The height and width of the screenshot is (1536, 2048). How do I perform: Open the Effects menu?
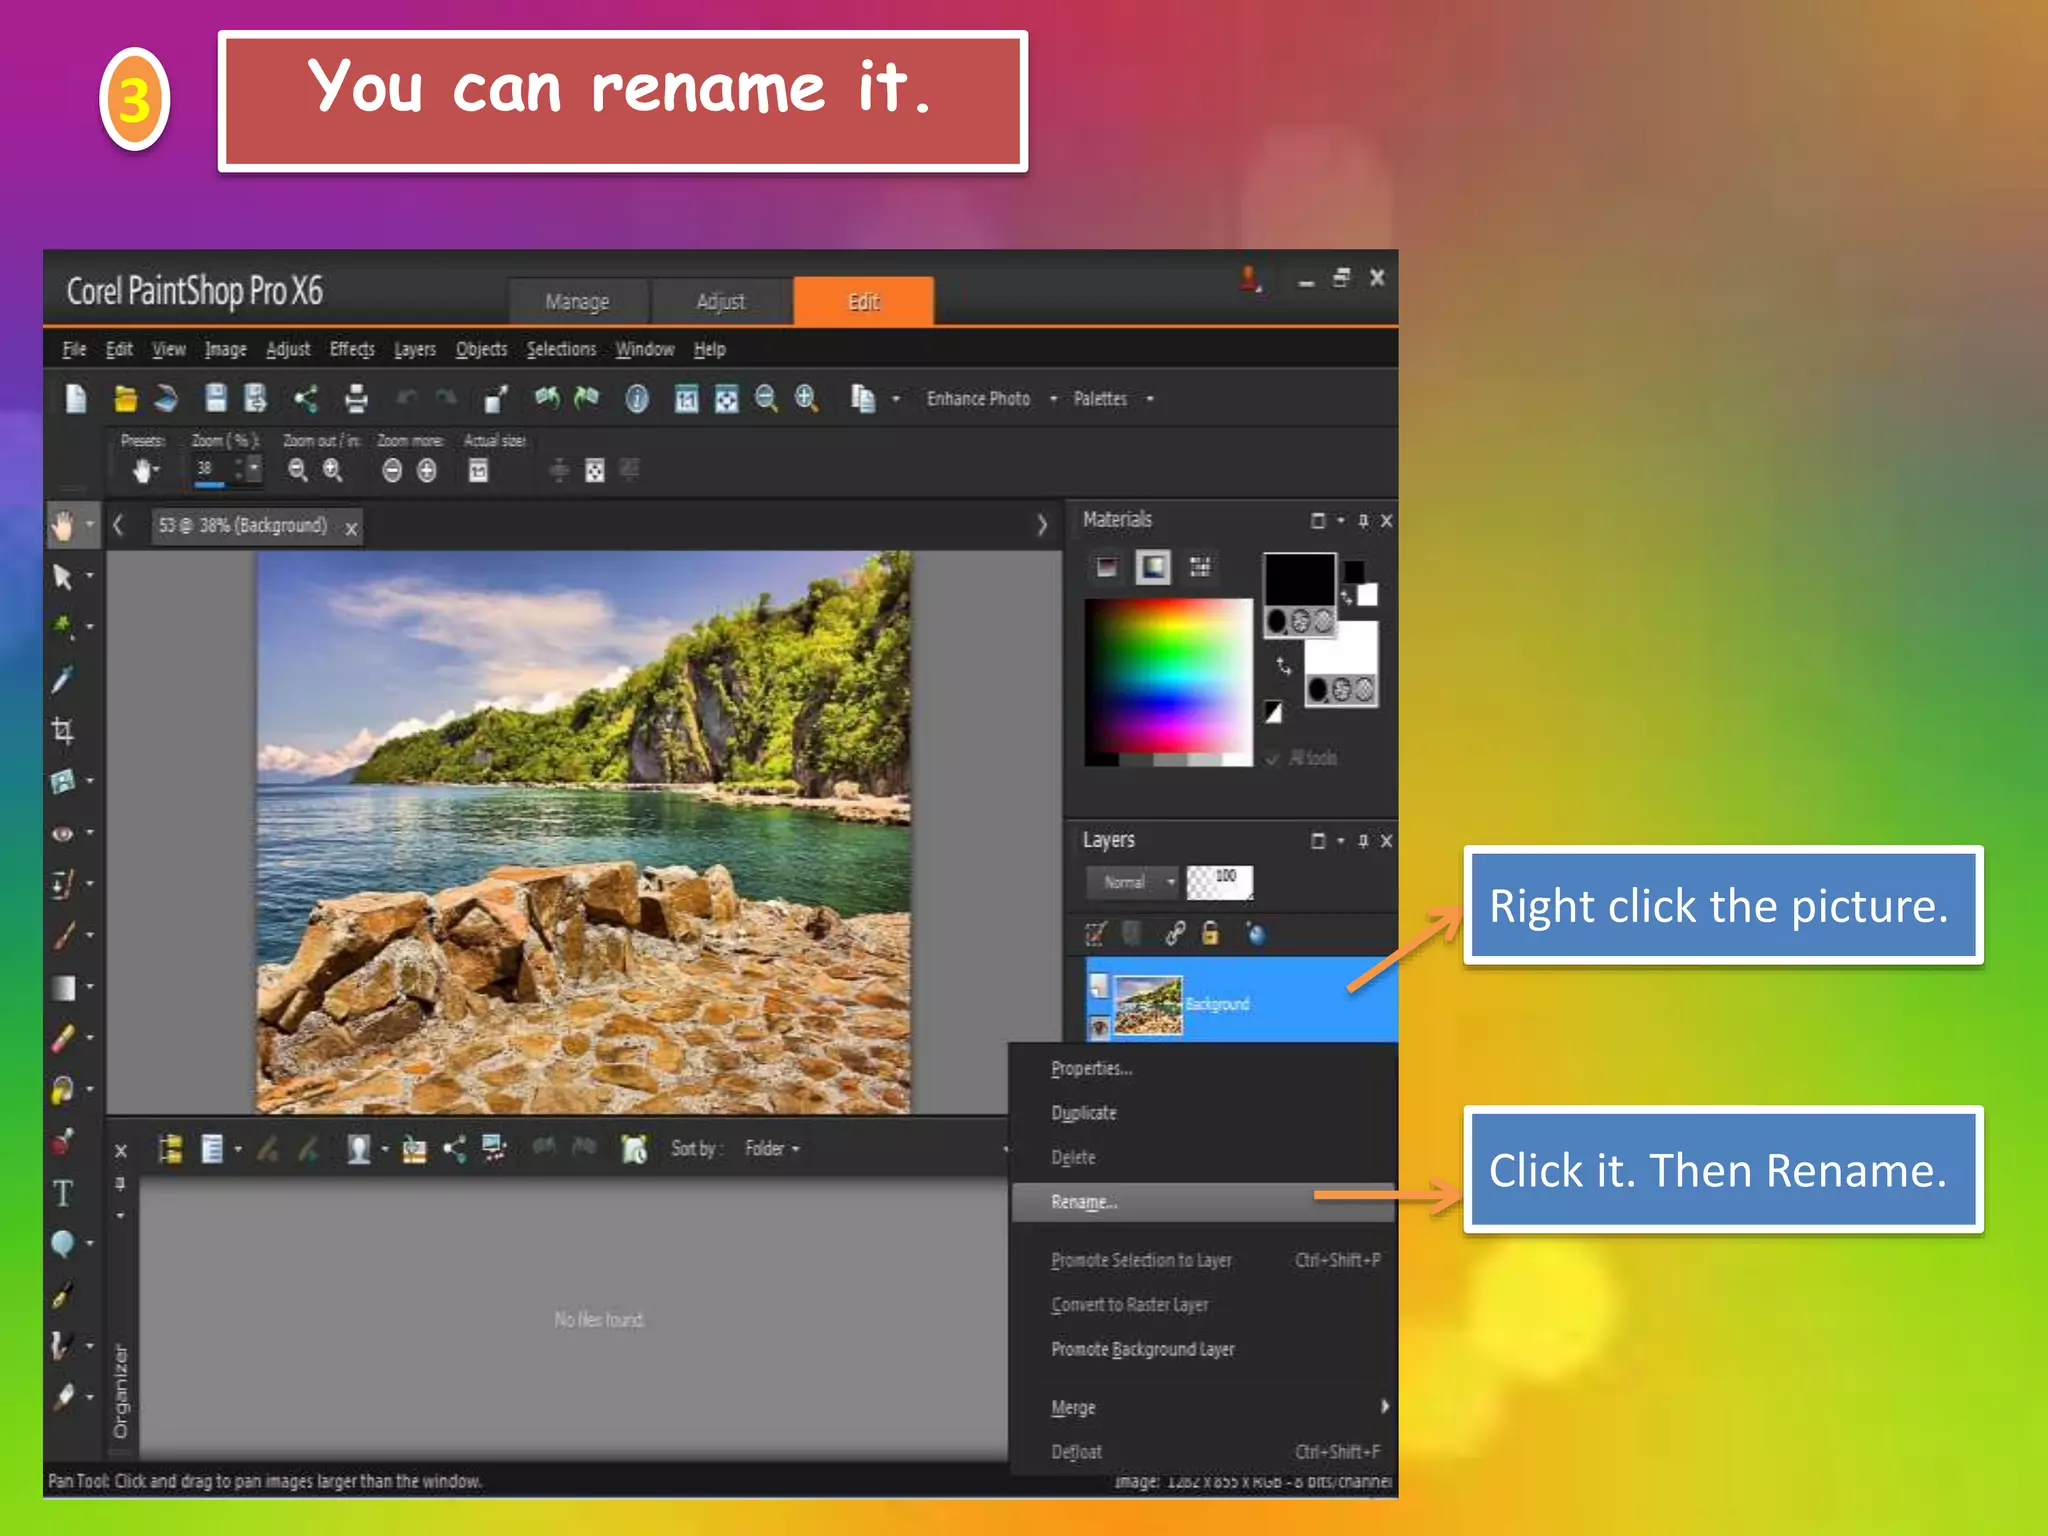tap(352, 349)
